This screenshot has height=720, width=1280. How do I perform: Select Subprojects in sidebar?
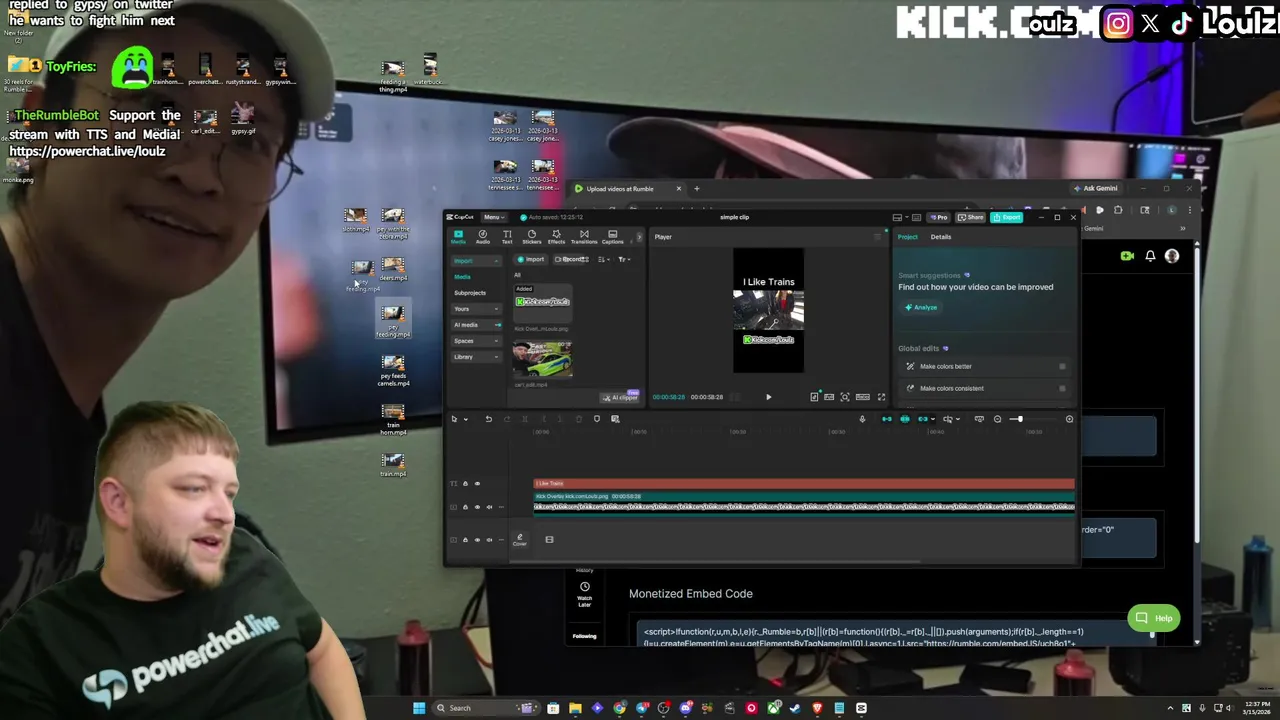(470, 293)
